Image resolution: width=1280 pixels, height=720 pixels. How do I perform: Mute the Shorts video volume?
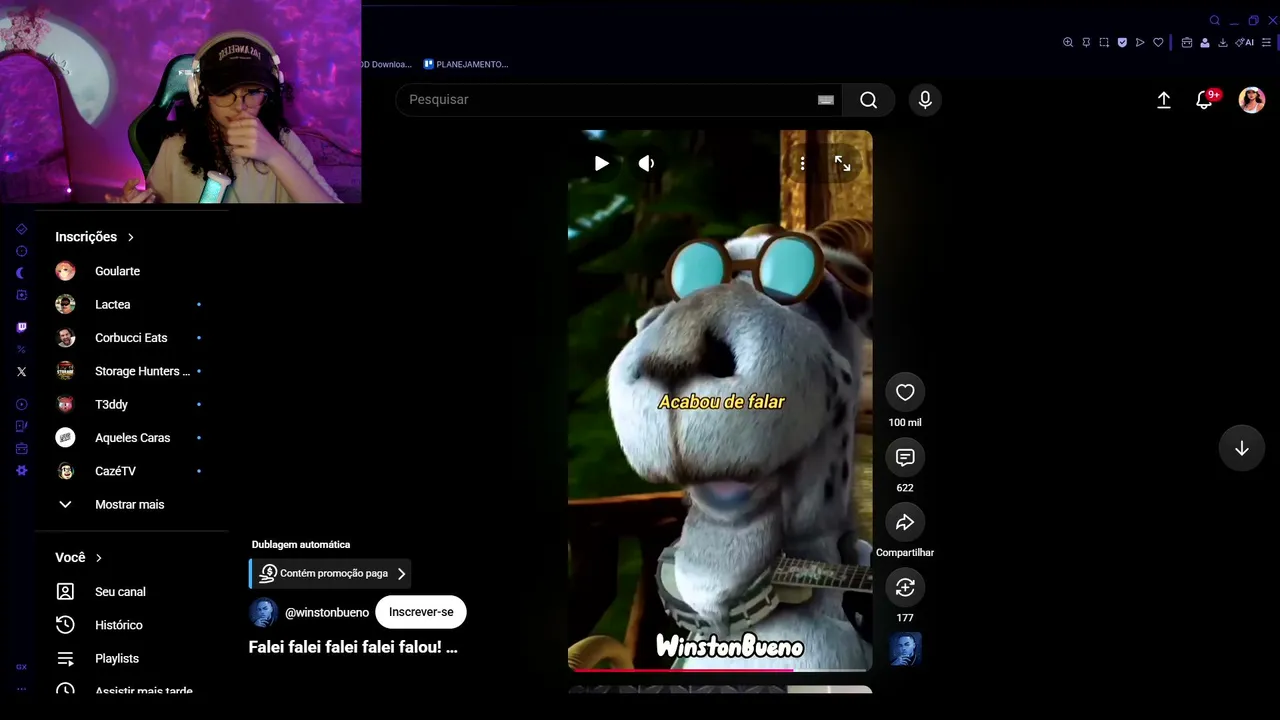coord(646,163)
